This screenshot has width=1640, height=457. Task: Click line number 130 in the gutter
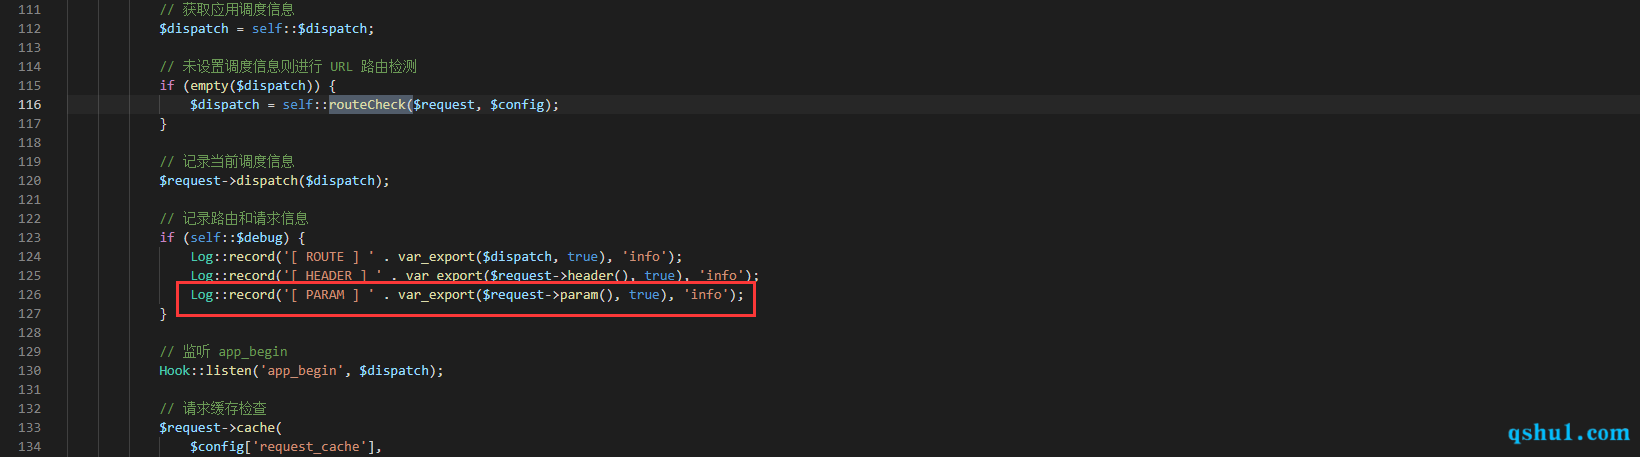30,371
